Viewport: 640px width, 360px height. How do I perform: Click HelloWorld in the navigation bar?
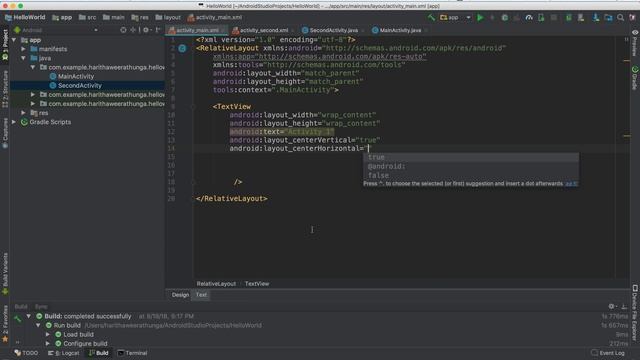[25, 18]
